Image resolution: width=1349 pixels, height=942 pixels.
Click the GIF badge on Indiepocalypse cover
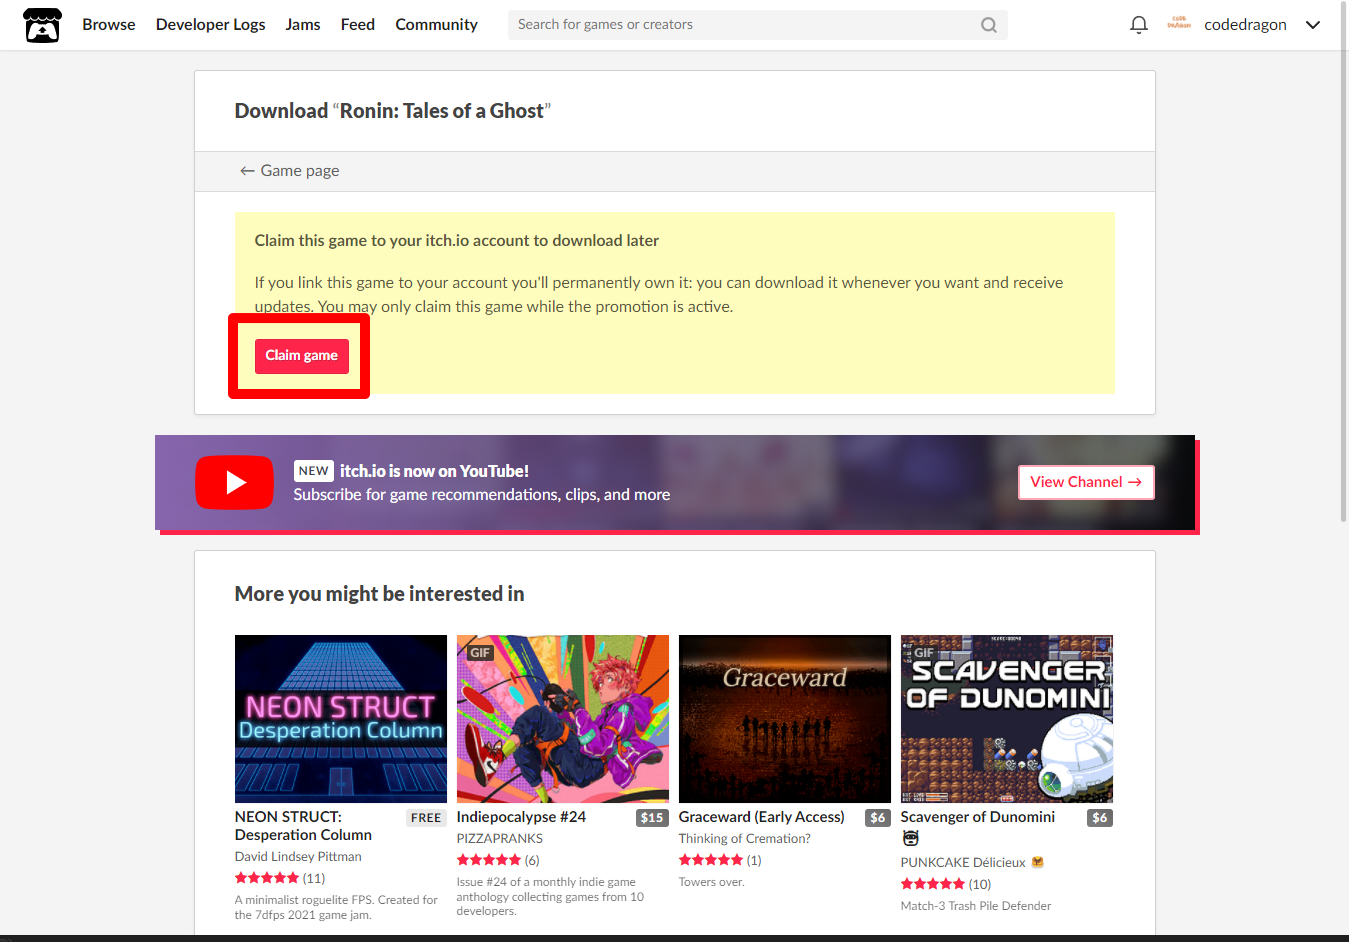coord(480,653)
